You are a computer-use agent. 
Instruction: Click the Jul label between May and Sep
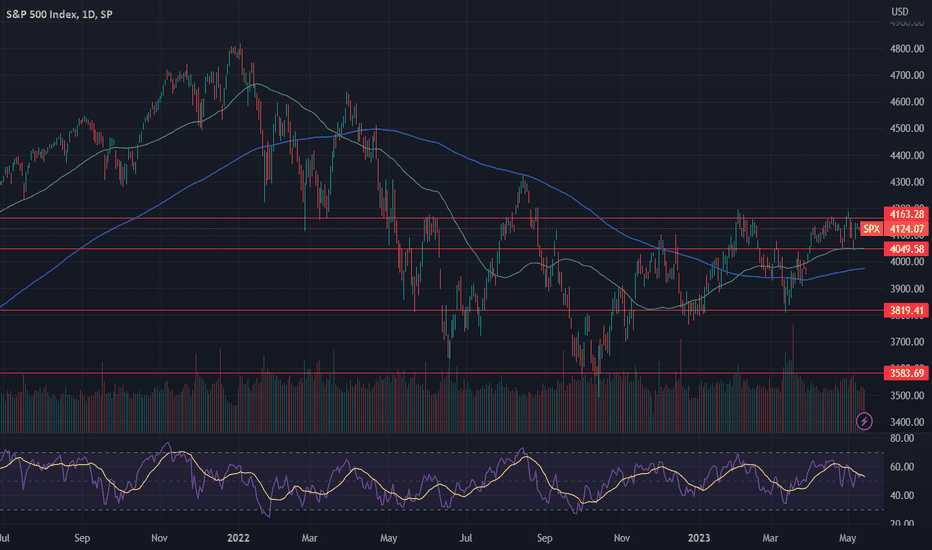(x=466, y=538)
